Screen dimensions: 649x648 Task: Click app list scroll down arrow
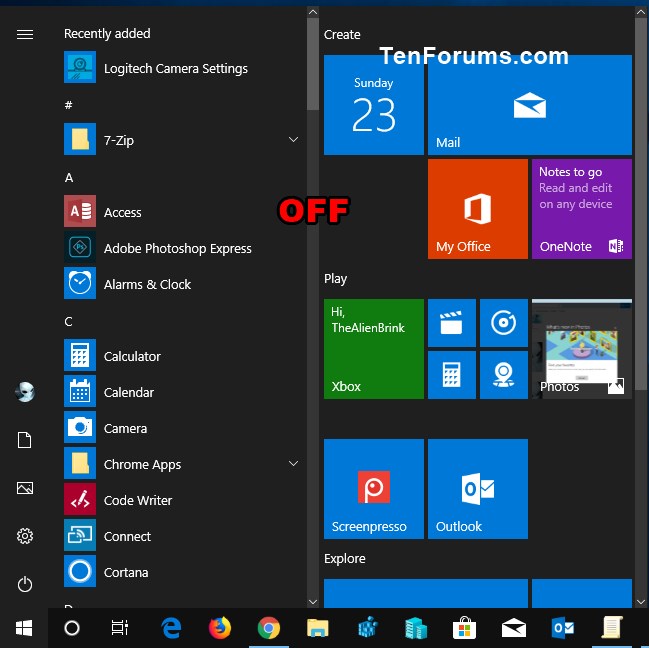(x=313, y=602)
